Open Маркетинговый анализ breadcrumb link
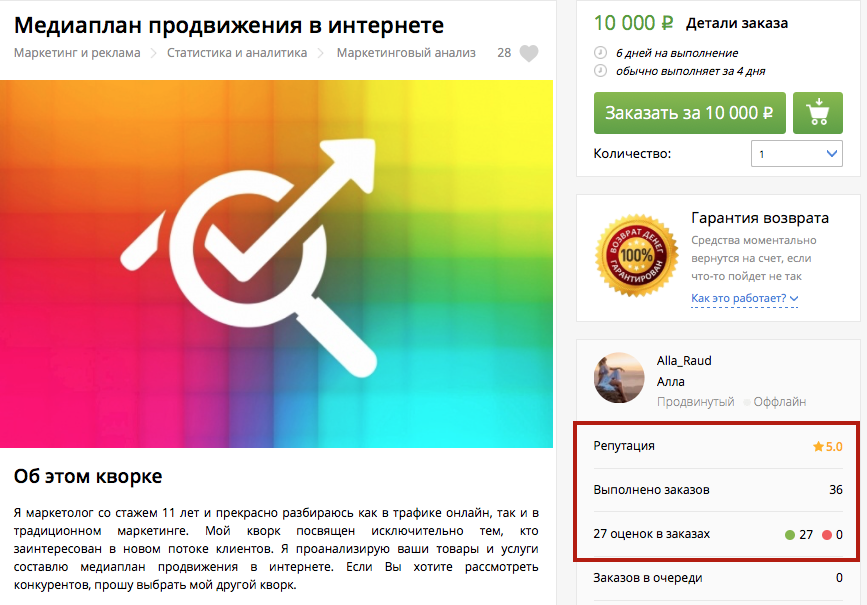This screenshot has width=867, height=605. tap(406, 53)
